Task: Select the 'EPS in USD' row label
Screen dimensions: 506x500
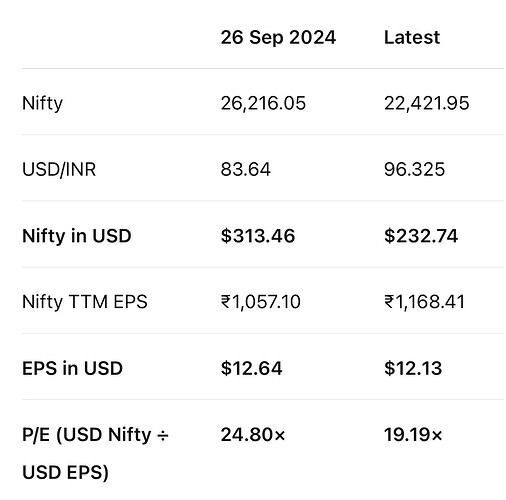Action: (72, 368)
